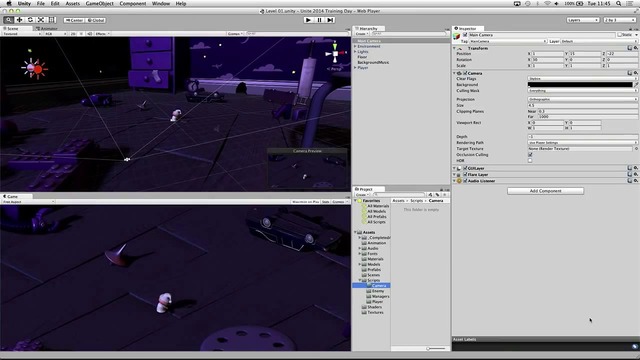
Task: Open Transform component gear menu
Action: click(x=636, y=48)
